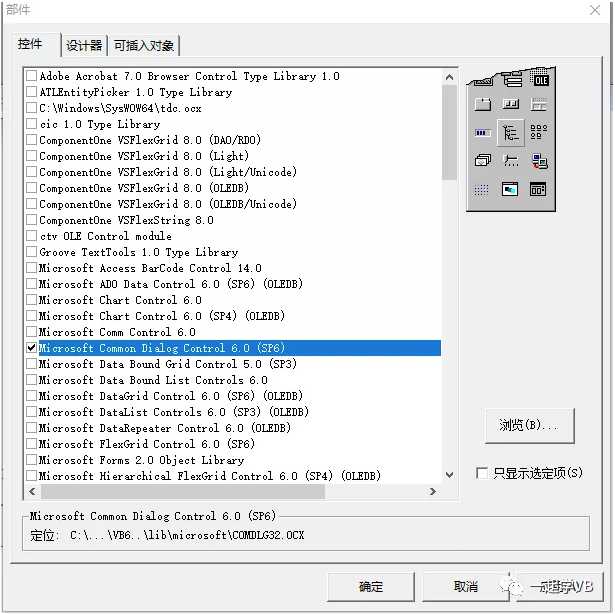Click the horizontal scroll left arrow

pyautogui.click(x=33, y=491)
